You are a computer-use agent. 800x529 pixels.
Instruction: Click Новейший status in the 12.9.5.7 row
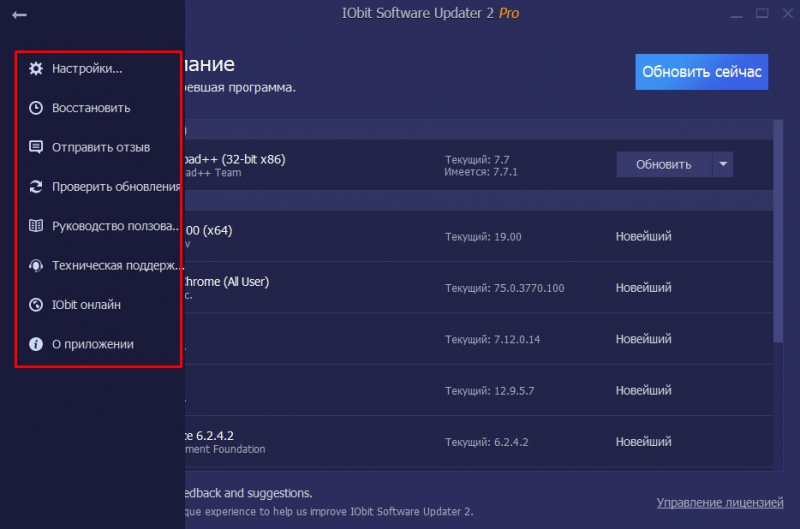tap(643, 390)
